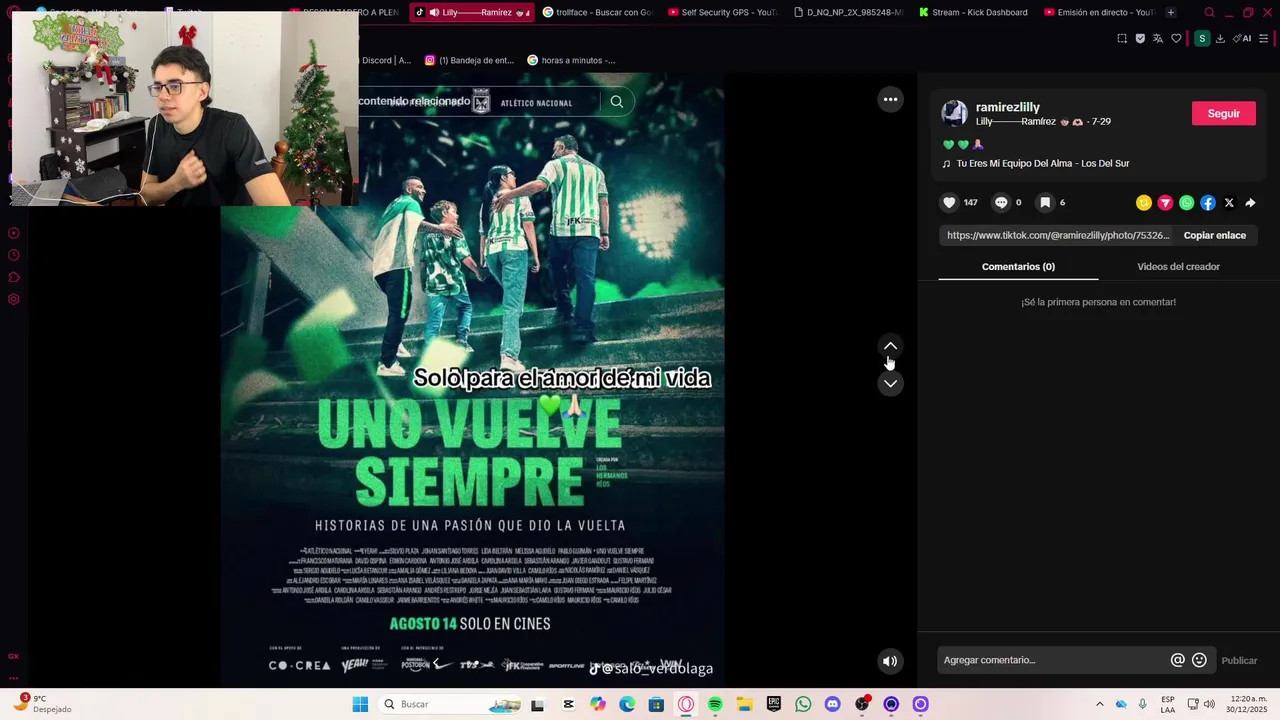Click the Publicar button
The height and width of the screenshot is (720, 1280).
[x=1239, y=660]
